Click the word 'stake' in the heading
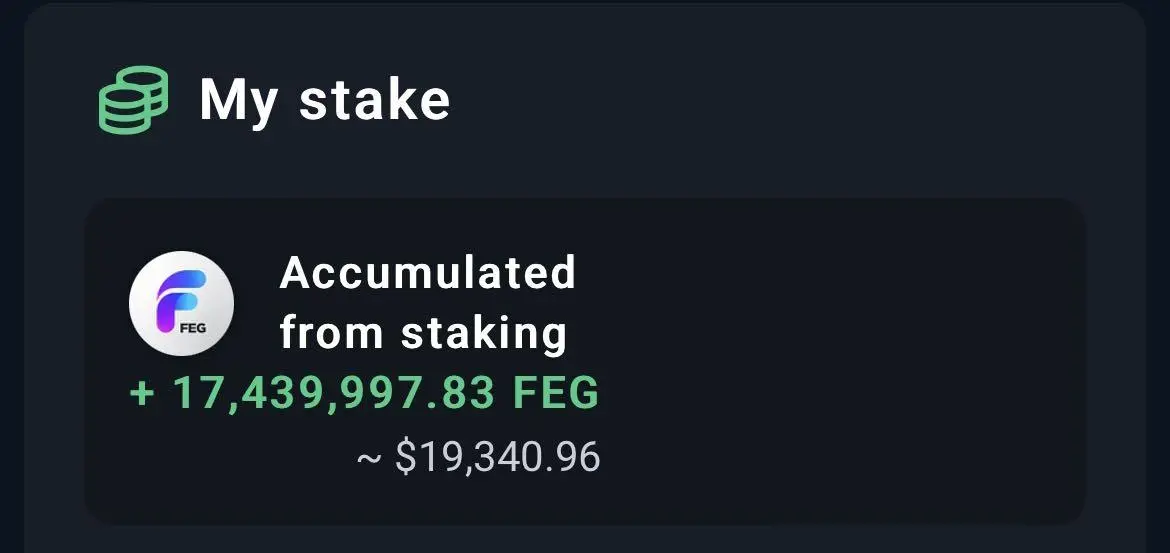 click(x=375, y=100)
